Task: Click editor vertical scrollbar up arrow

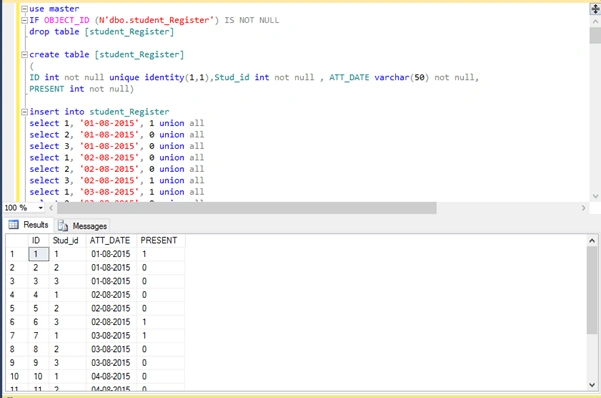Action: click(595, 22)
